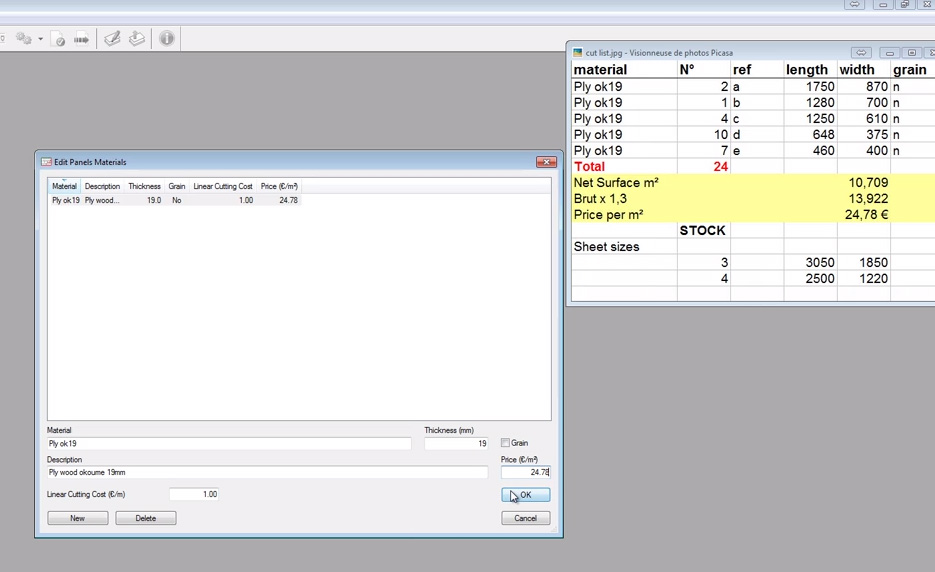Select the Ply ok19 row in materials list
The width and height of the screenshot is (935, 572).
click(x=175, y=200)
